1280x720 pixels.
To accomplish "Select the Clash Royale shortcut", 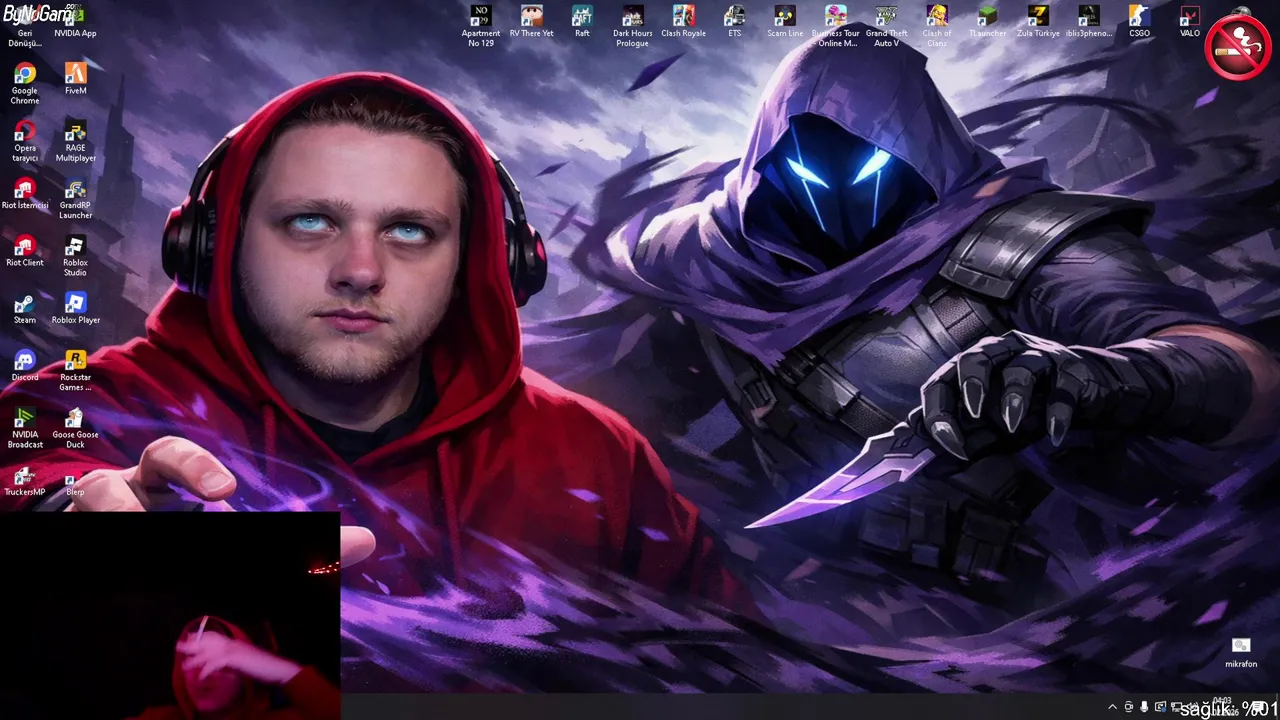I will pyautogui.click(x=683, y=22).
